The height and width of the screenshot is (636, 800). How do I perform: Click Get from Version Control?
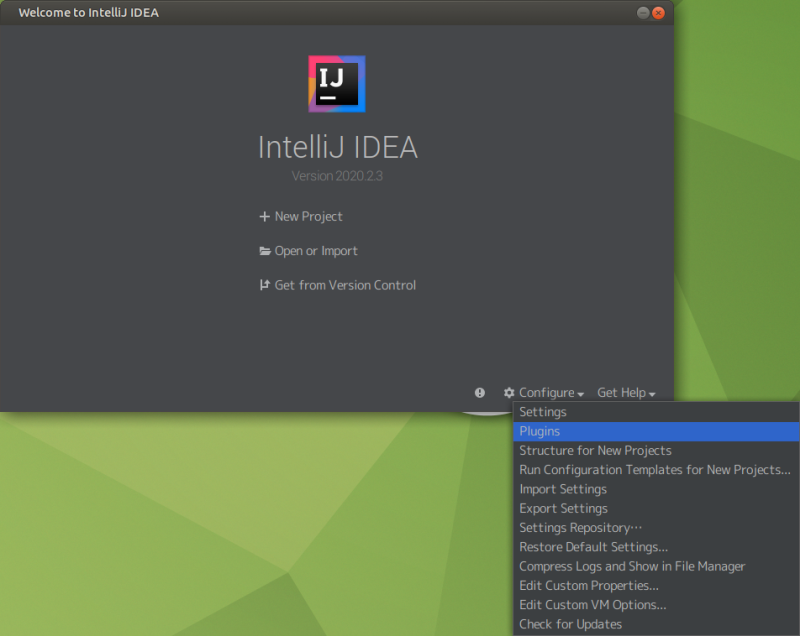pyautogui.click(x=337, y=285)
